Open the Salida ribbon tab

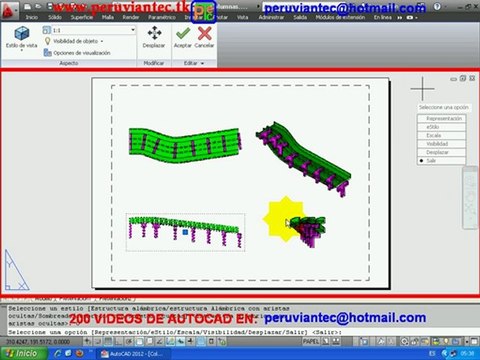pyautogui.click(x=300, y=17)
